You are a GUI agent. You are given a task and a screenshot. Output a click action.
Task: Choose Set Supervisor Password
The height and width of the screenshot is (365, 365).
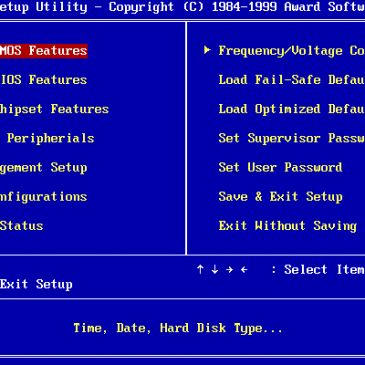[x=292, y=138]
